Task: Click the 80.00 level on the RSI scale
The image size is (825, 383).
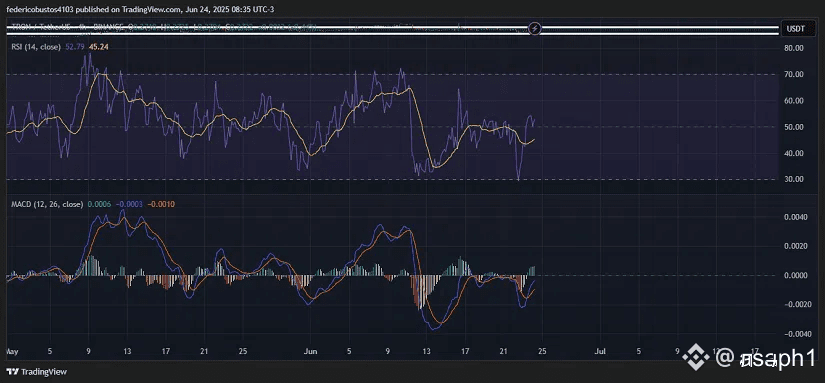Action: (x=793, y=48)
